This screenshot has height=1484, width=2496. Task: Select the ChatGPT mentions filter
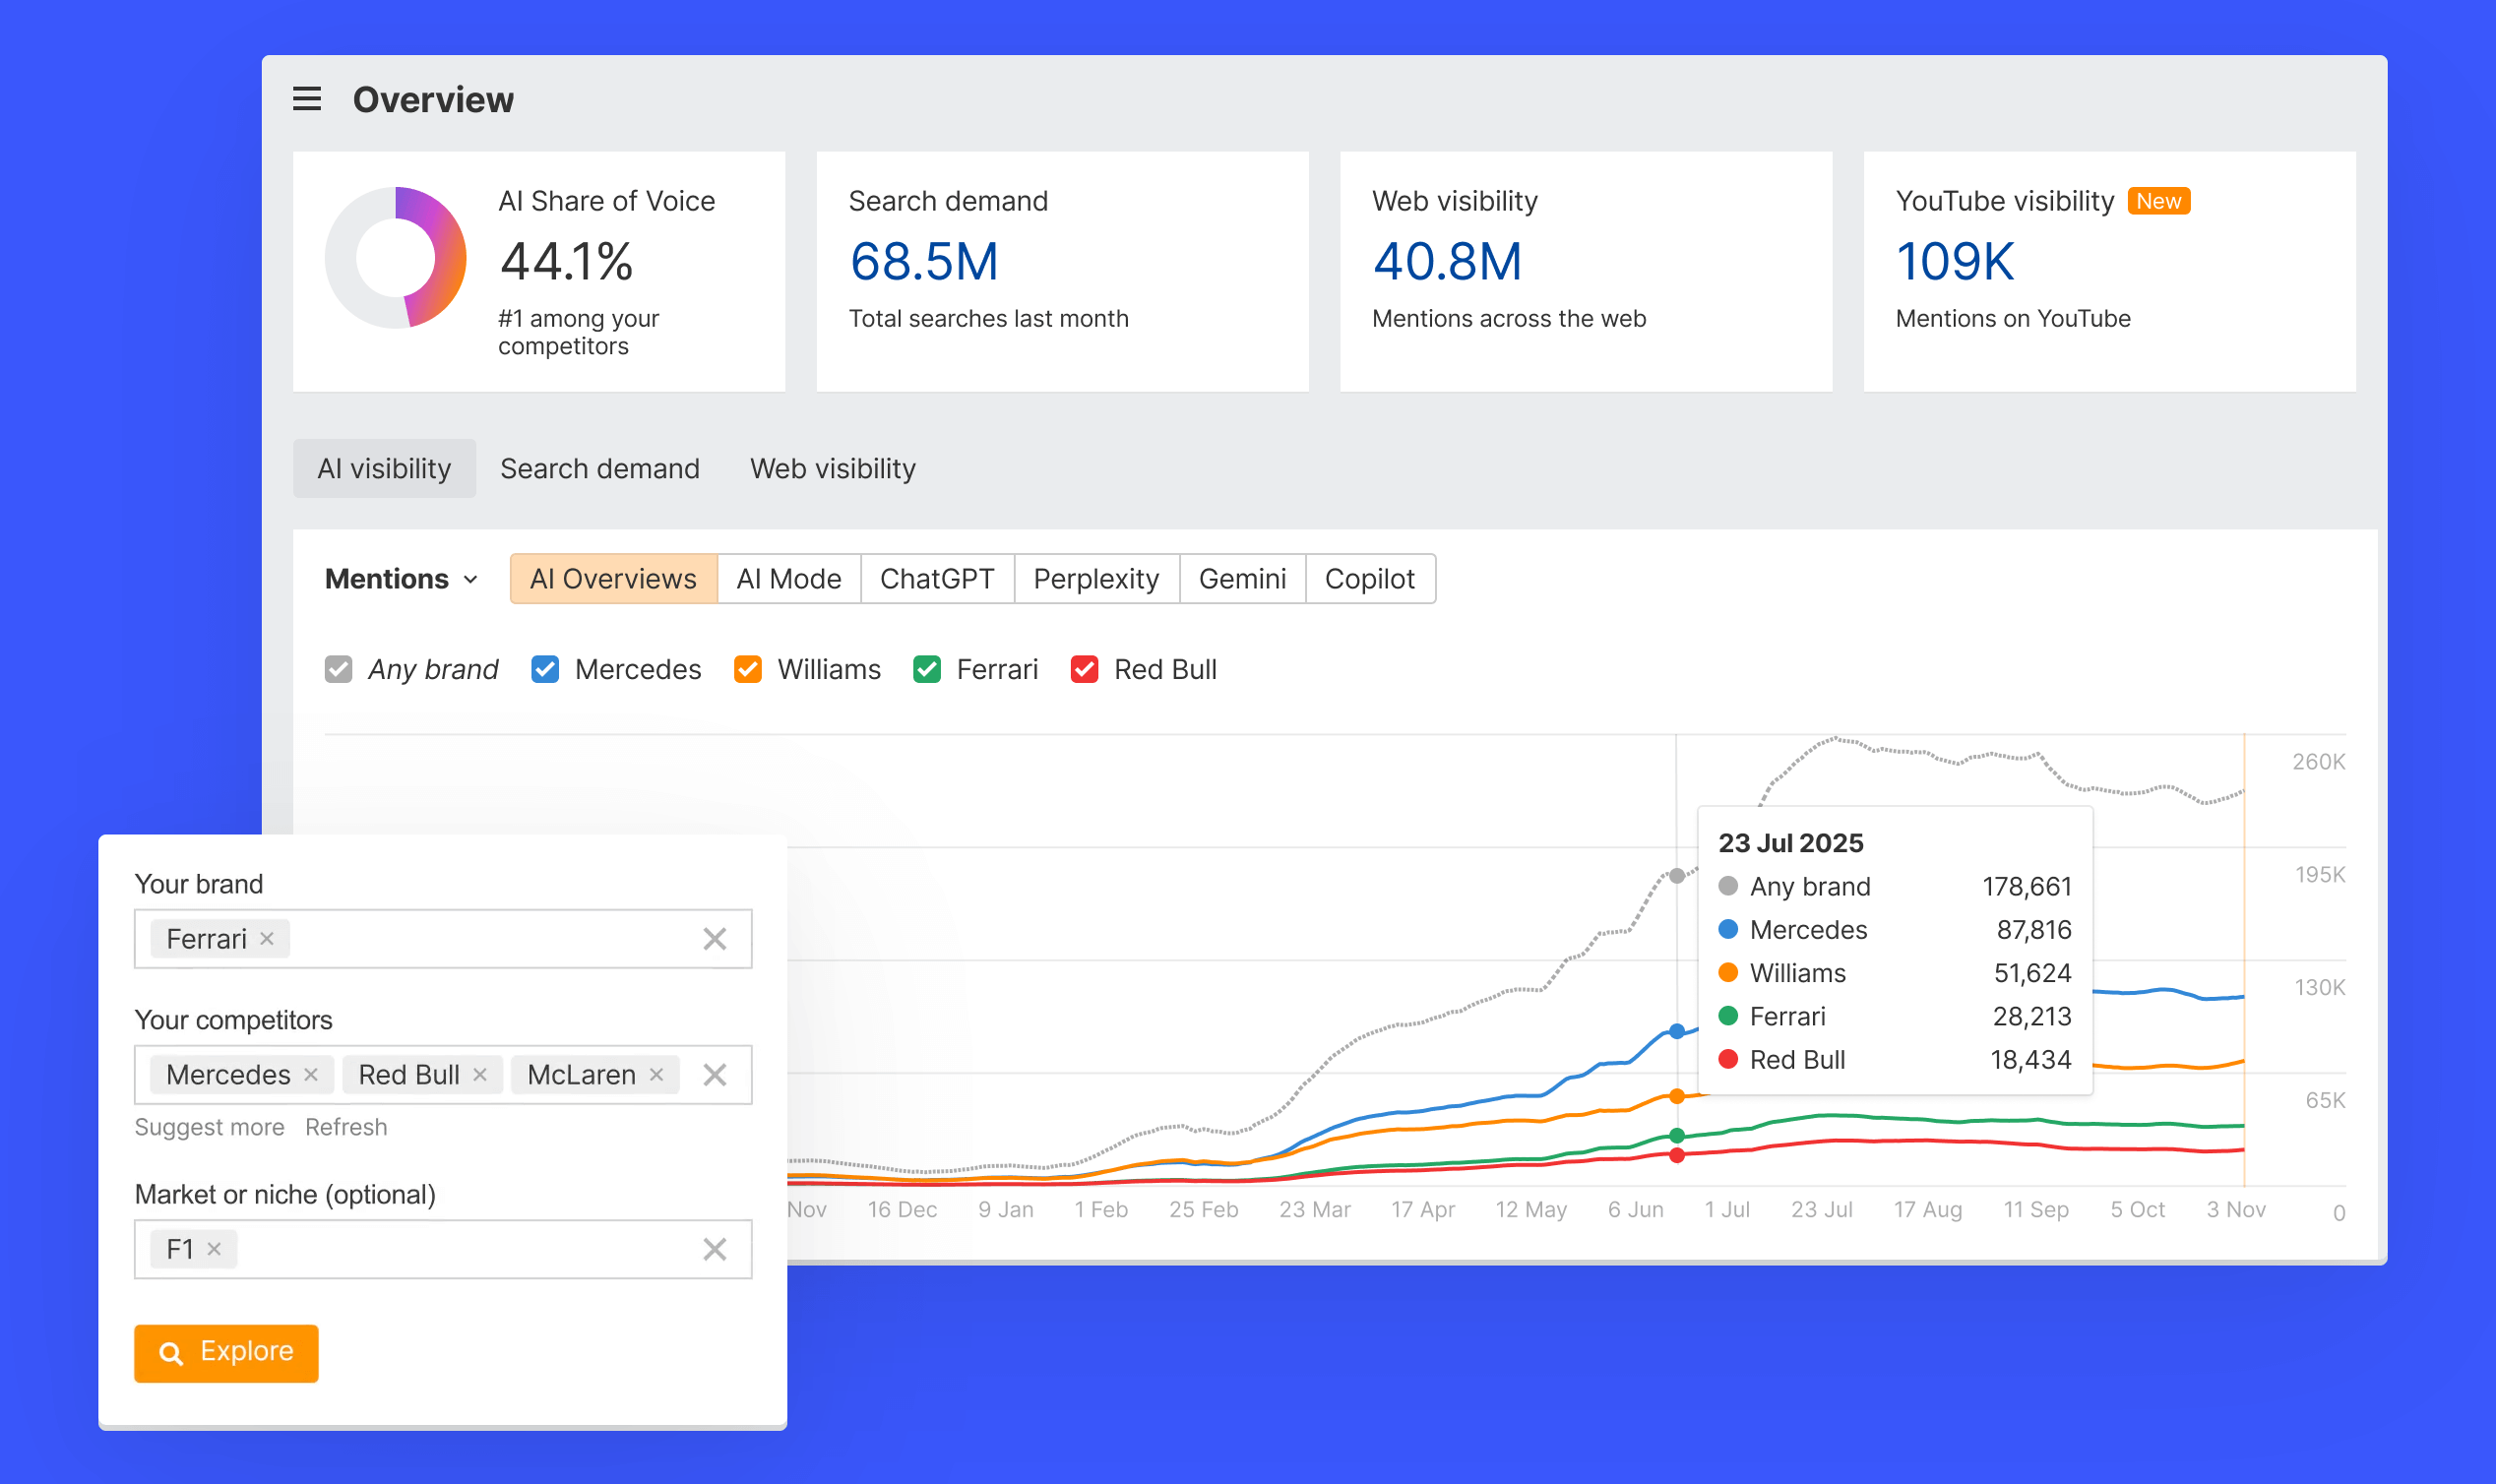pos(936,578)
